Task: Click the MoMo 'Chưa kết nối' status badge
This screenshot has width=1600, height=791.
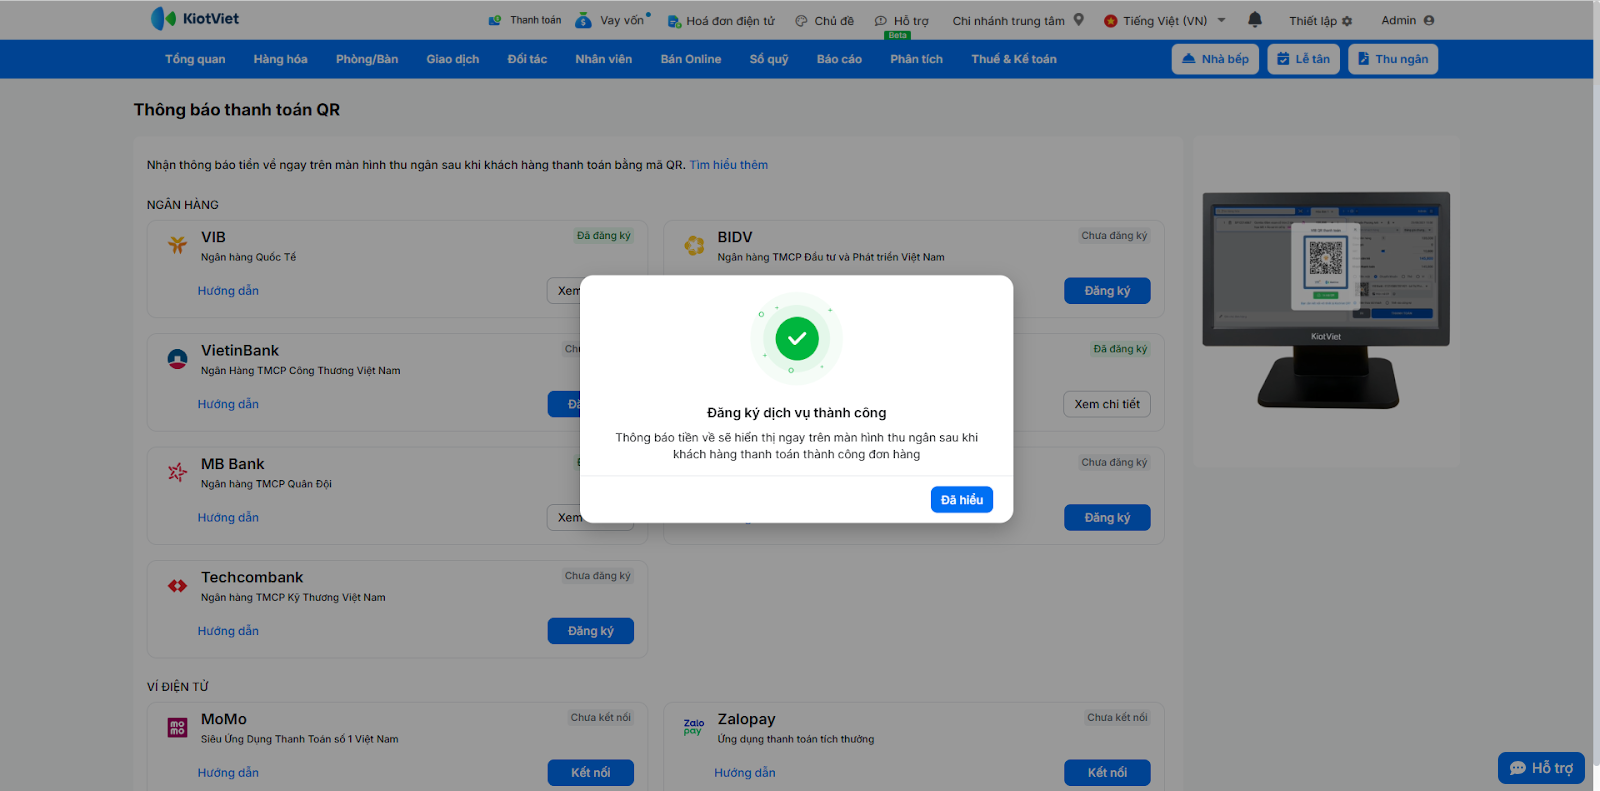Action: [x=601, y=718]
